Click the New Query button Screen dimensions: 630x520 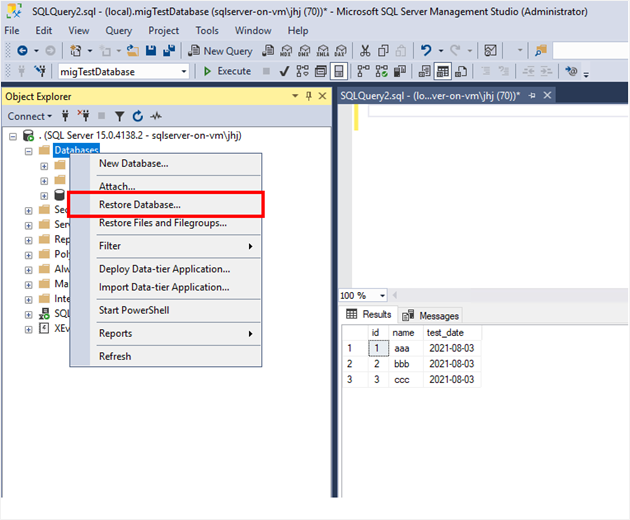(x=221, y=51)
